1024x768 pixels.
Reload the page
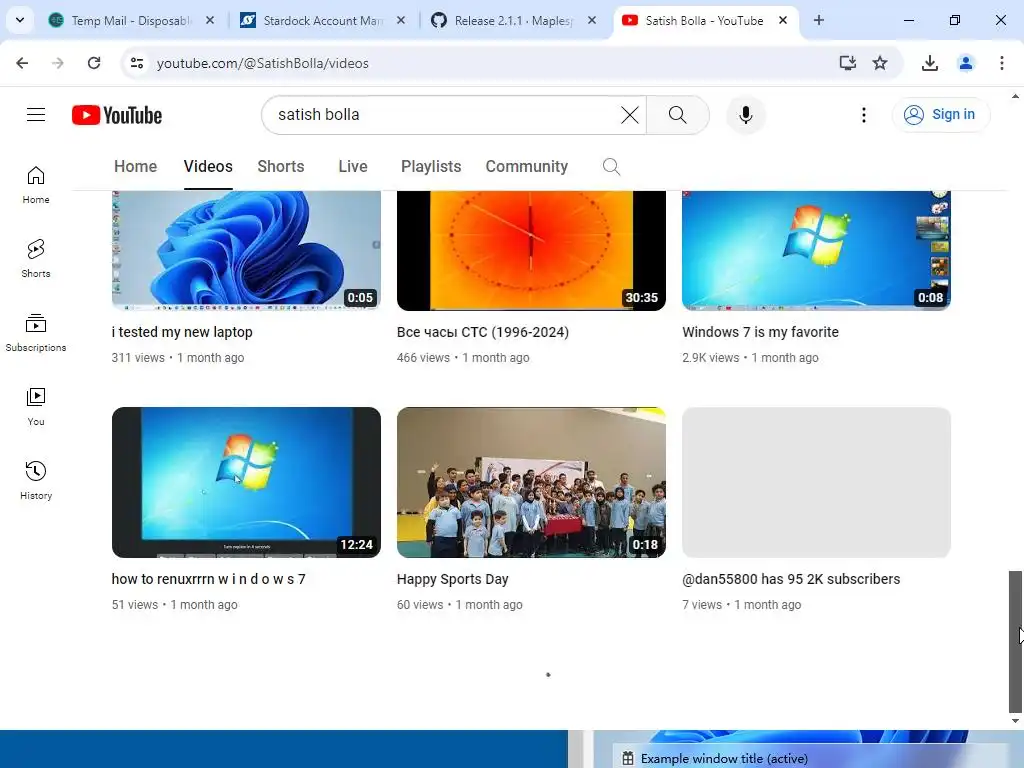(x=94, y=63)
